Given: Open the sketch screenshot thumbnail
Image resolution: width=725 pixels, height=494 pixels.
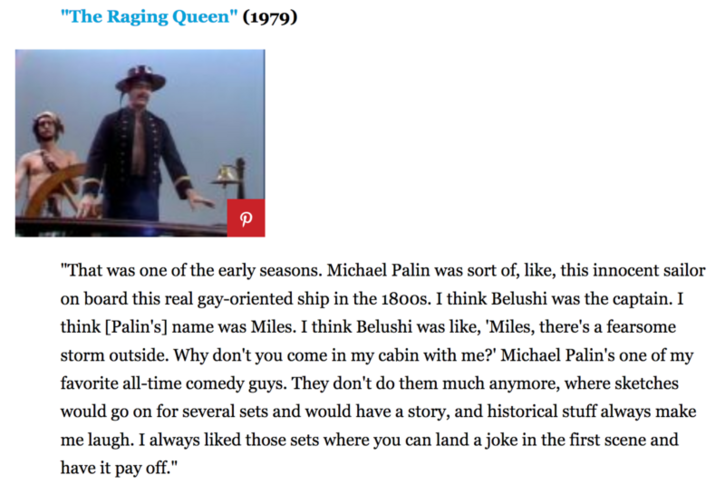Looking at the screenshot, I should [x=140, y=143].
